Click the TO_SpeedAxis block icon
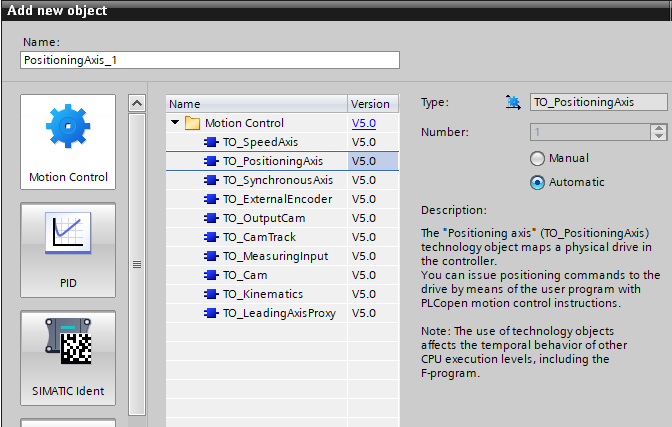Image resolution: width=672 pixels, height=427 pixels. (211, 142)
